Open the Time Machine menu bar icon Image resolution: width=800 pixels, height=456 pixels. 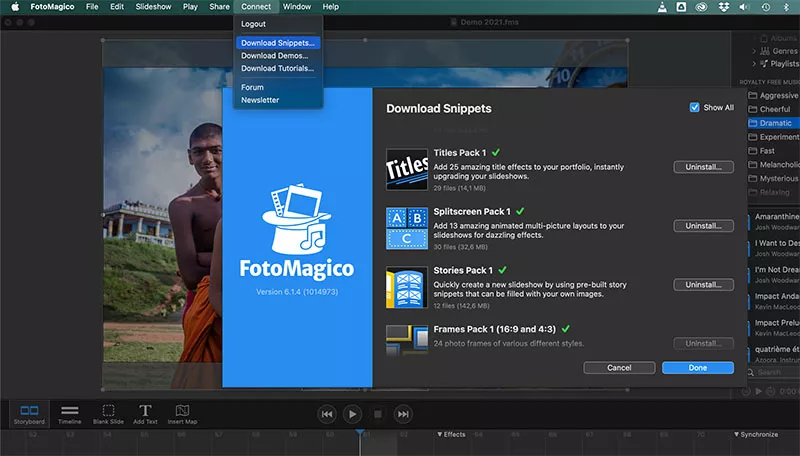click(766, 7)
